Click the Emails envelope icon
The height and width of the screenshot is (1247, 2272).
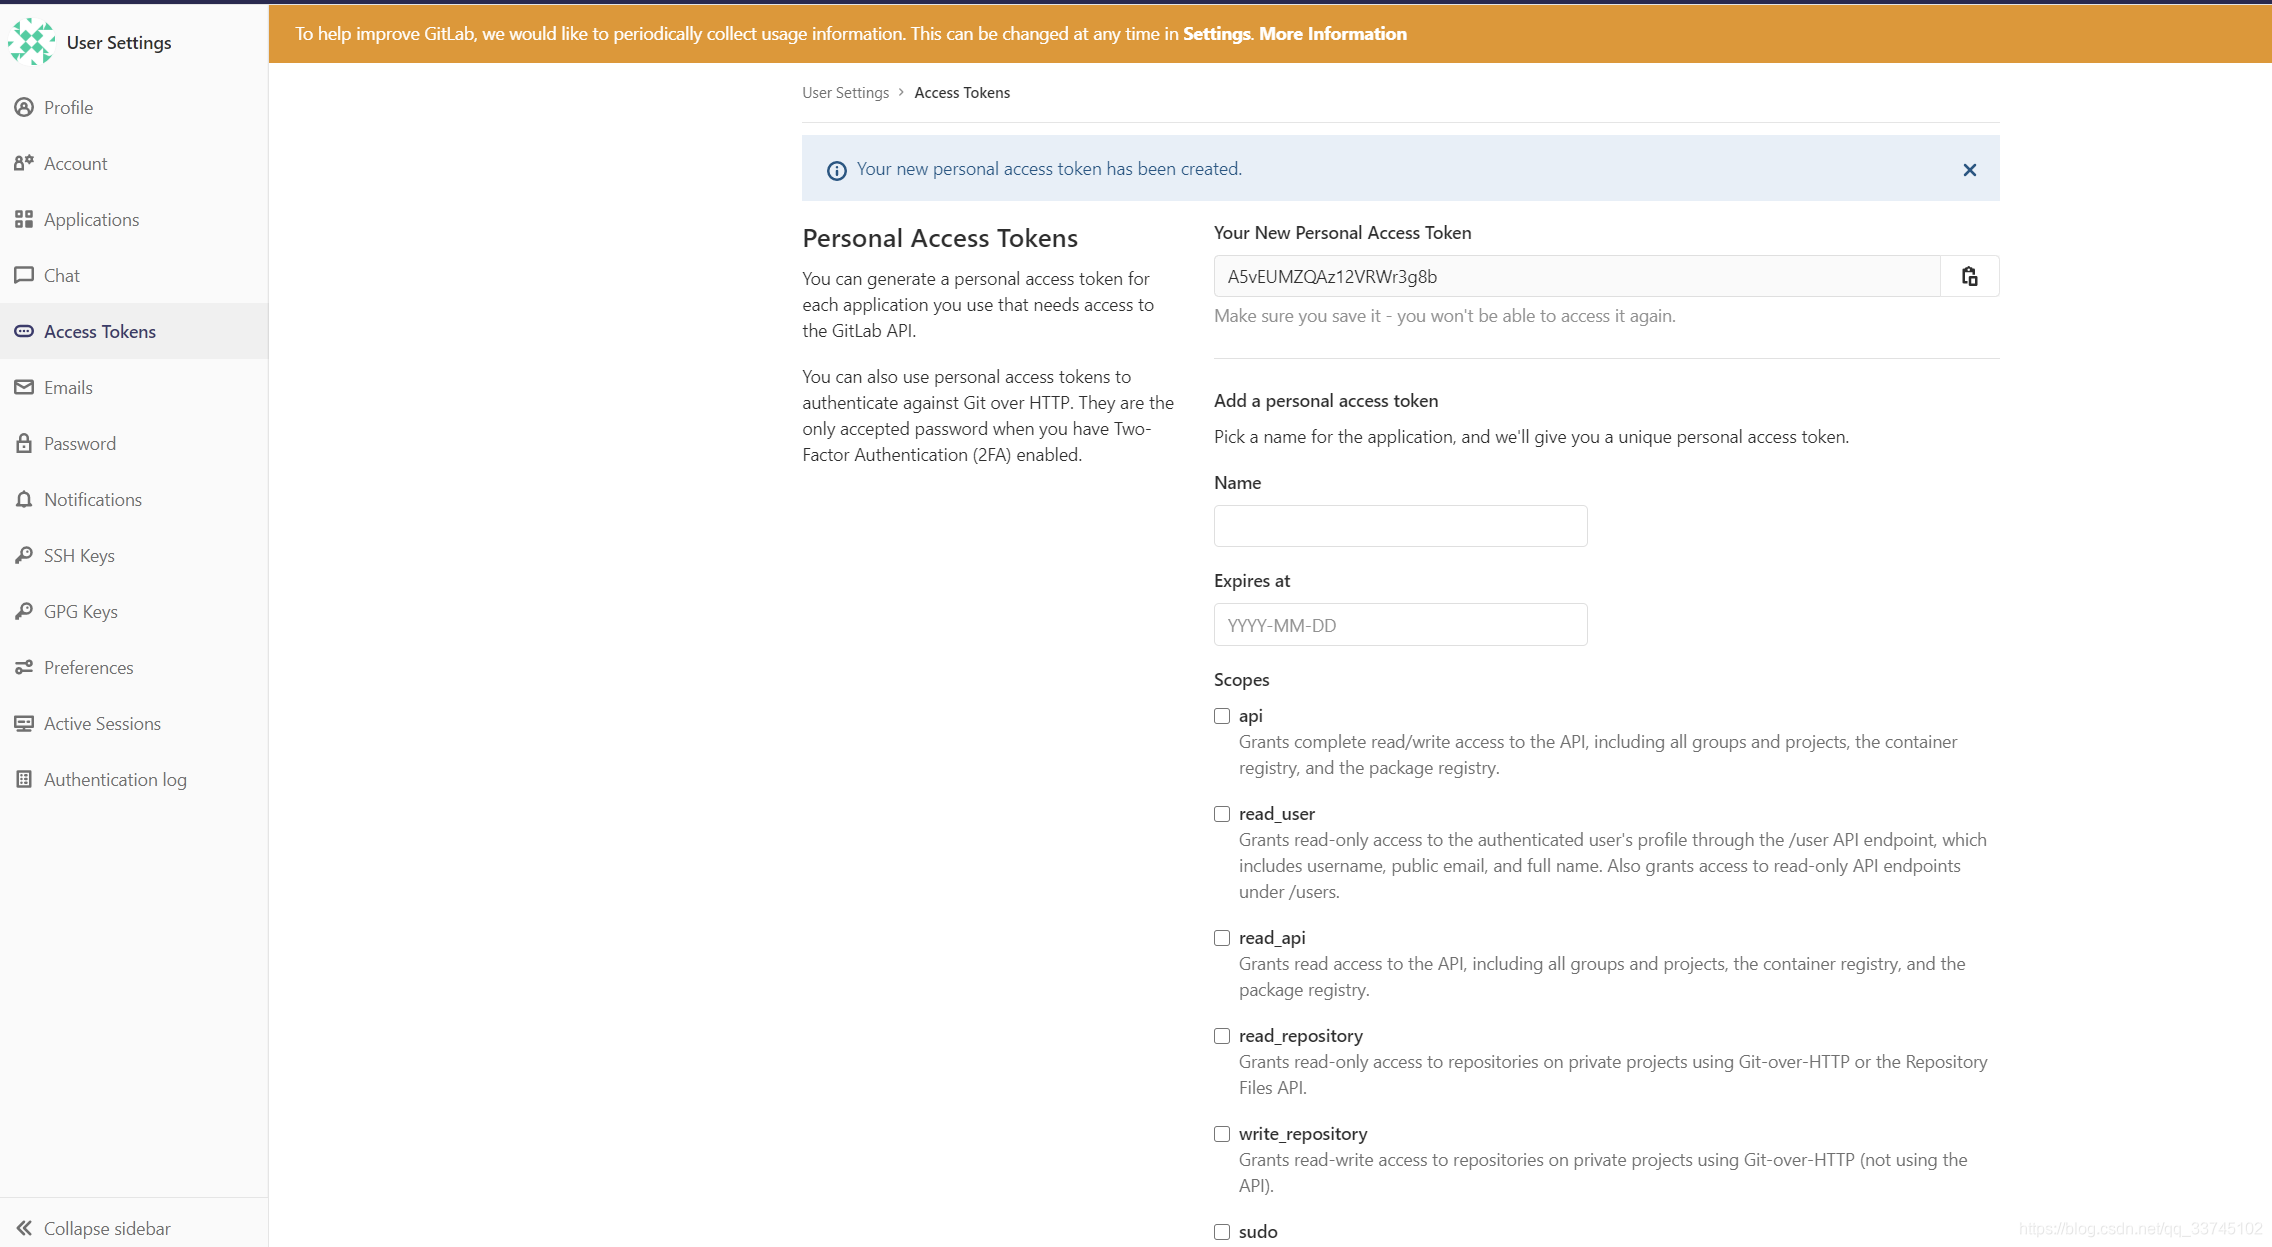point(24,387)
